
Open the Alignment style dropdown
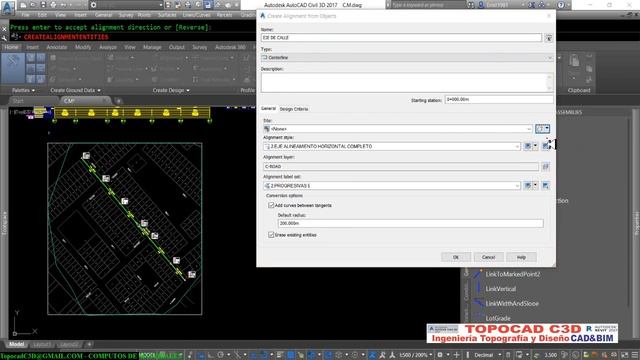pos(392,146)
